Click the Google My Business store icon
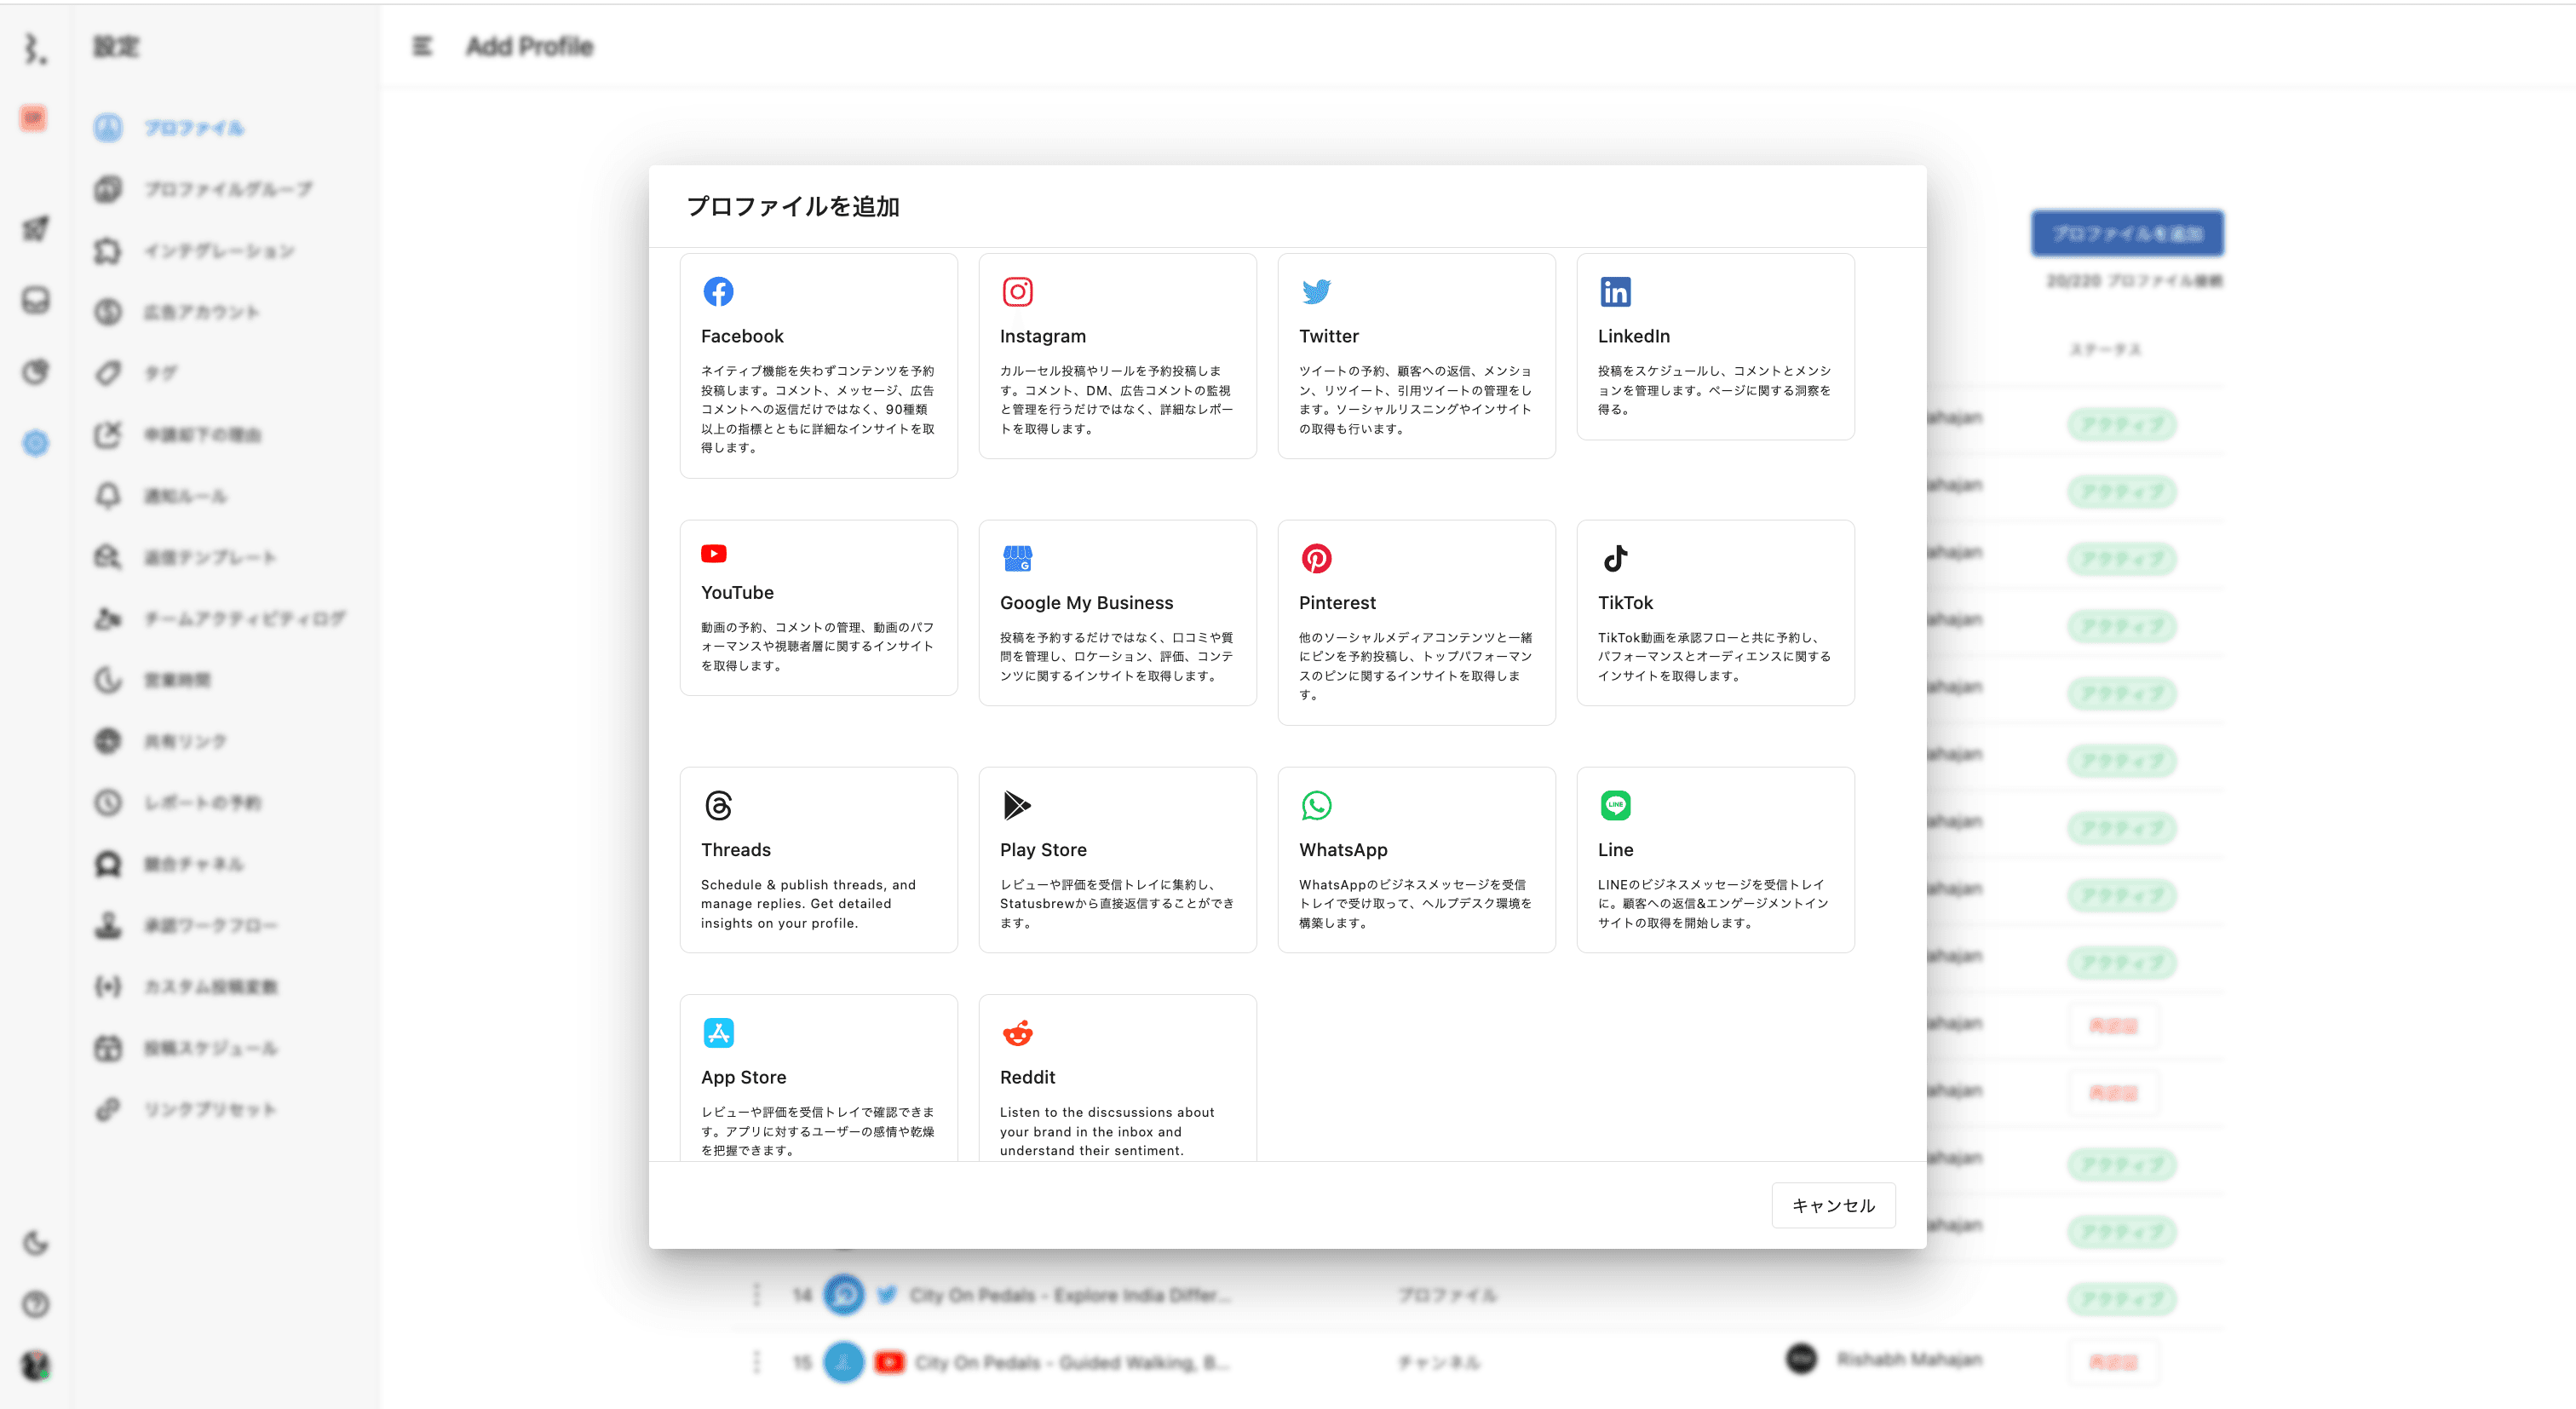This screenshot has width=2576, height=1409. 1017,558
